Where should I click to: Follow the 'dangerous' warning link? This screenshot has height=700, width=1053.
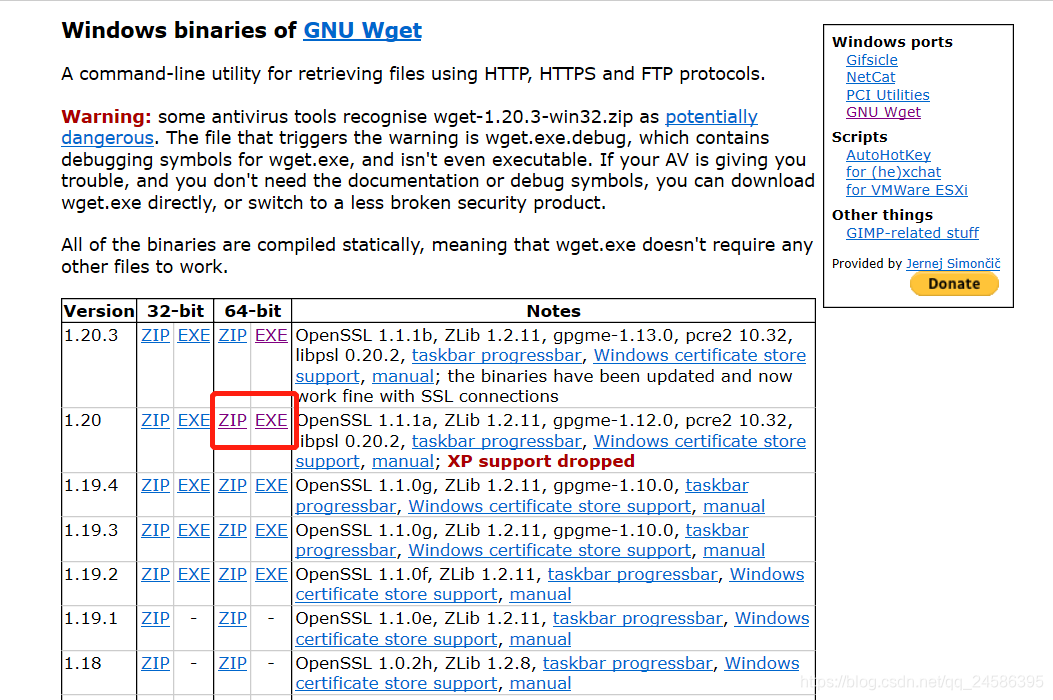[107, 138]
